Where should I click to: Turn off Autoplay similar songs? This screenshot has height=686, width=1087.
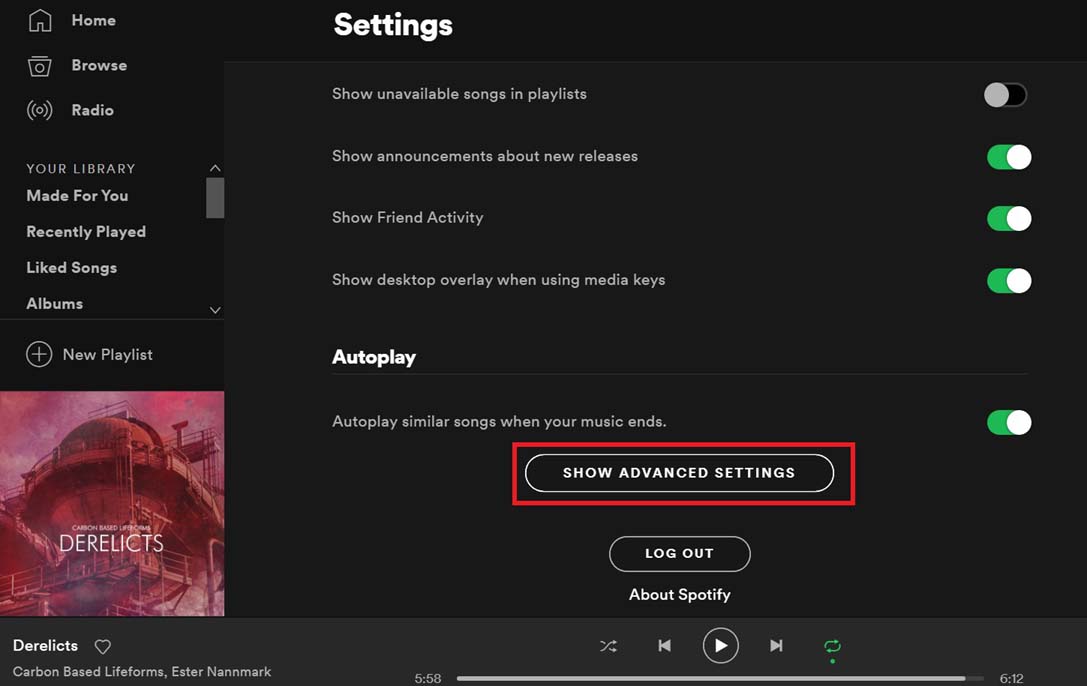coord(1009,422)
